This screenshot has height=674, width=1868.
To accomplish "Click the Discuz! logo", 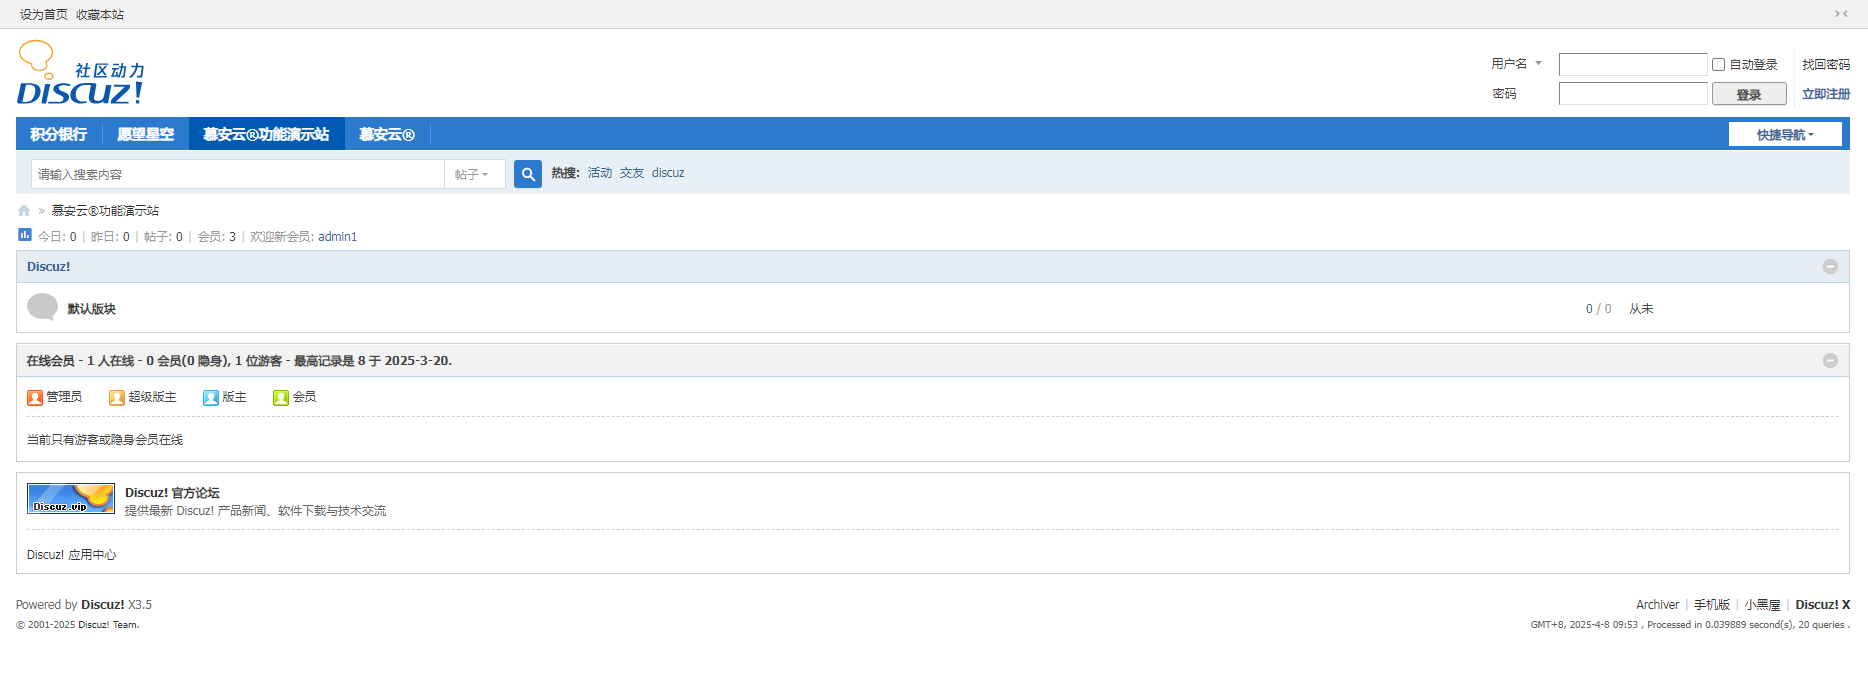I will [81, 73].
